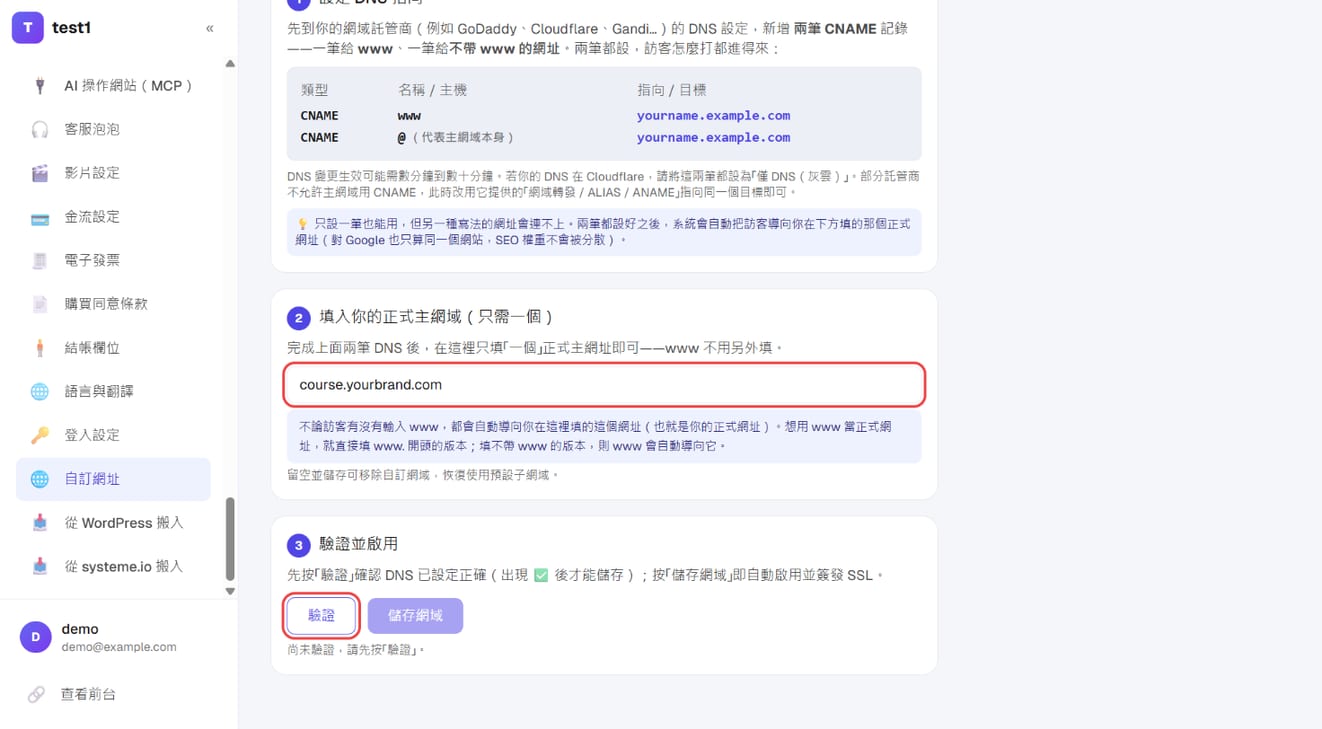Click the 指向 / 目標 column header

[x=671, y=90]
